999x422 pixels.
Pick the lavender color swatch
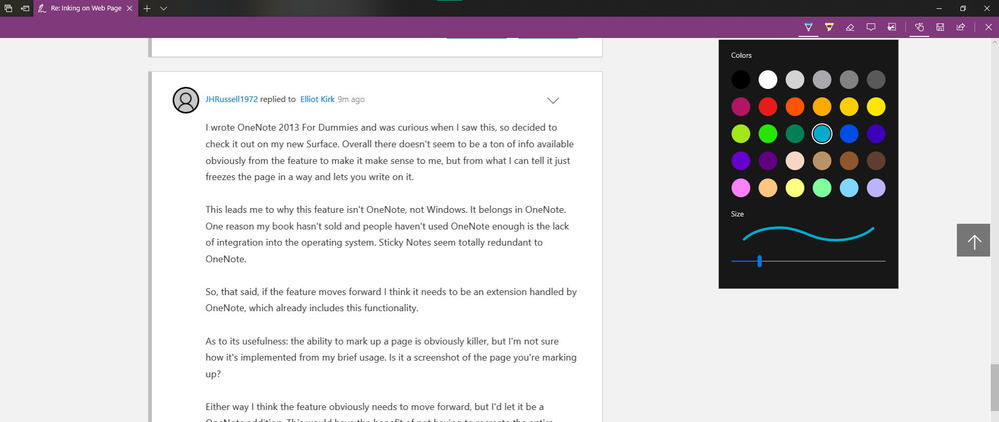coord(876,188)
